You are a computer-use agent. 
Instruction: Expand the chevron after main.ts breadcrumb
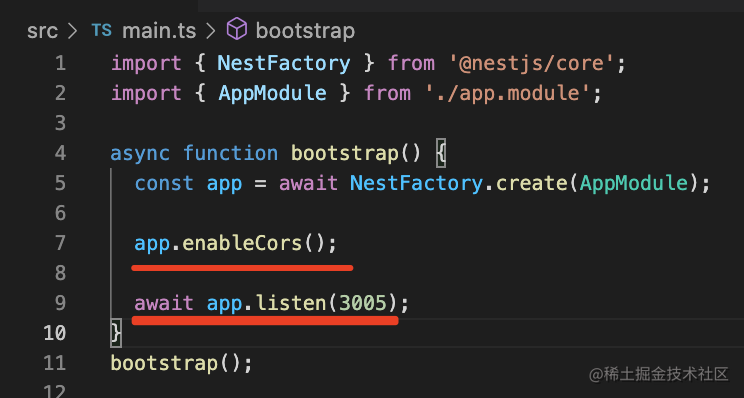[211, 31]
